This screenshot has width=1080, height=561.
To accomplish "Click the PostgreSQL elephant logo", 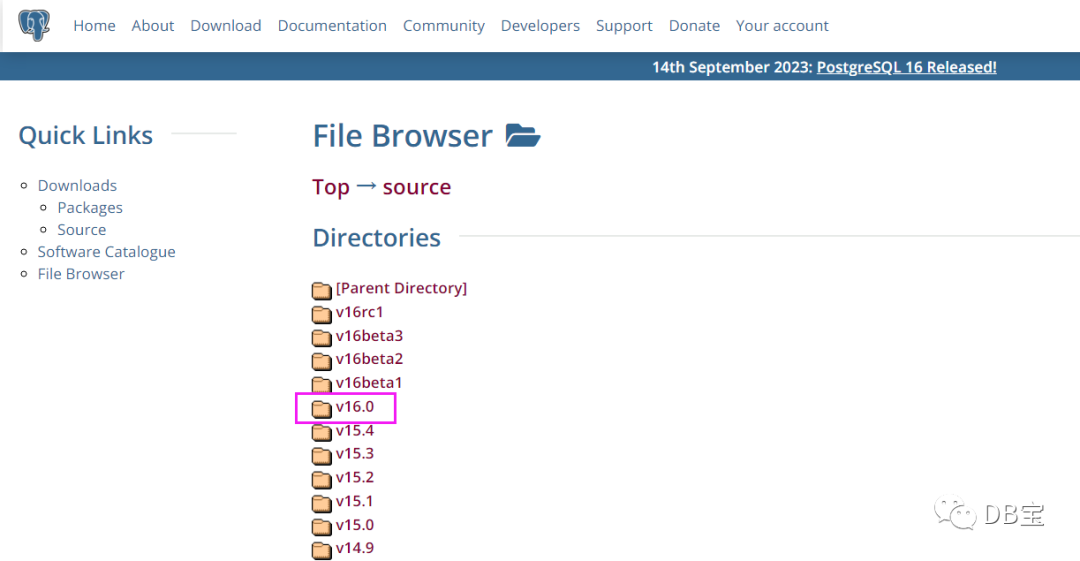I will pyautogui.click(x=34, y=26).
